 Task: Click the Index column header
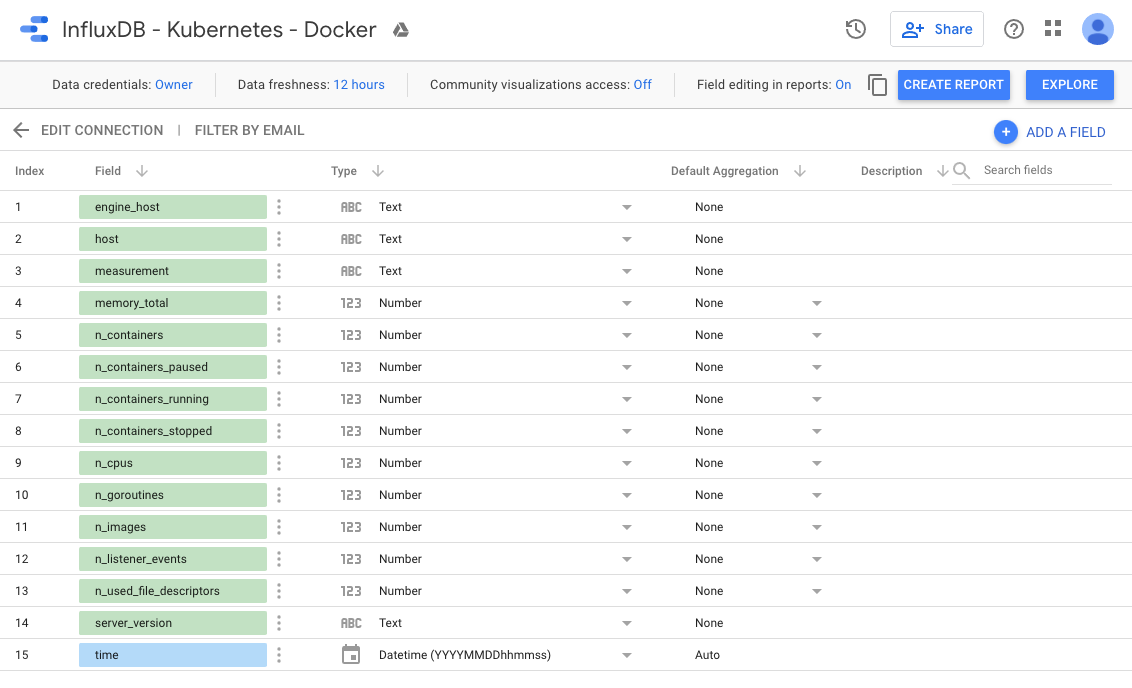coord(30,171)
